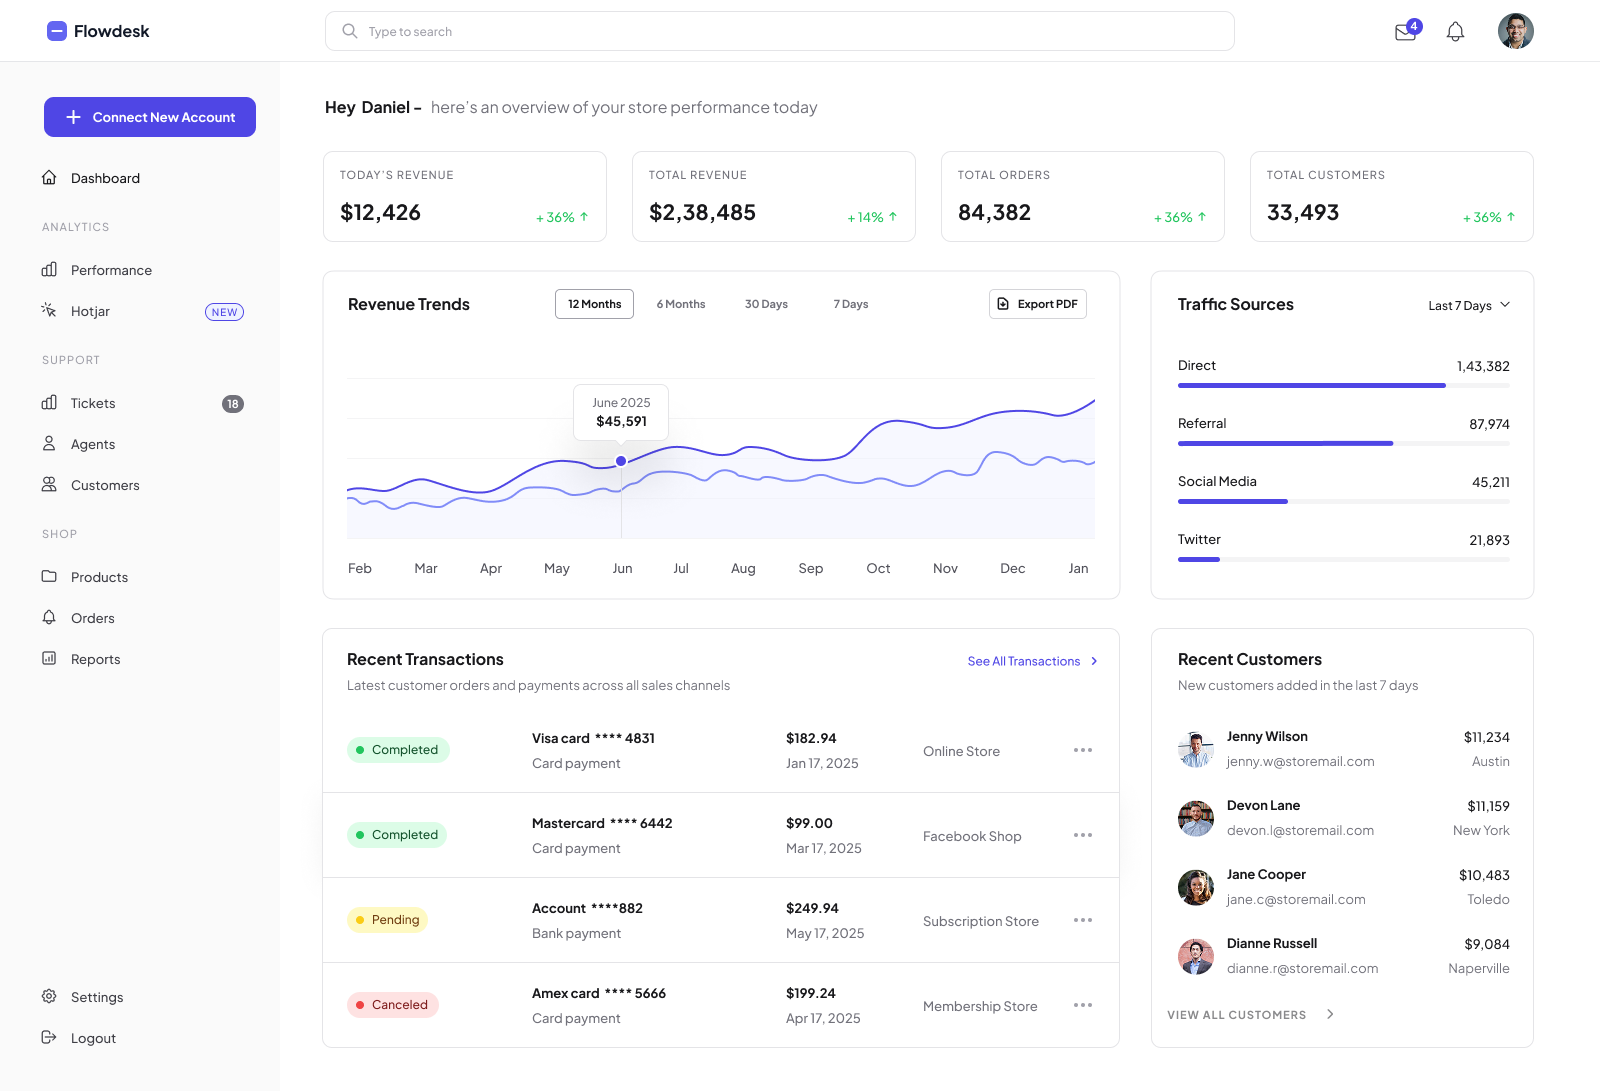Expand View All Customers arrow
Screen dimensions: 1600x1091
click(x=1330, y=1015)
